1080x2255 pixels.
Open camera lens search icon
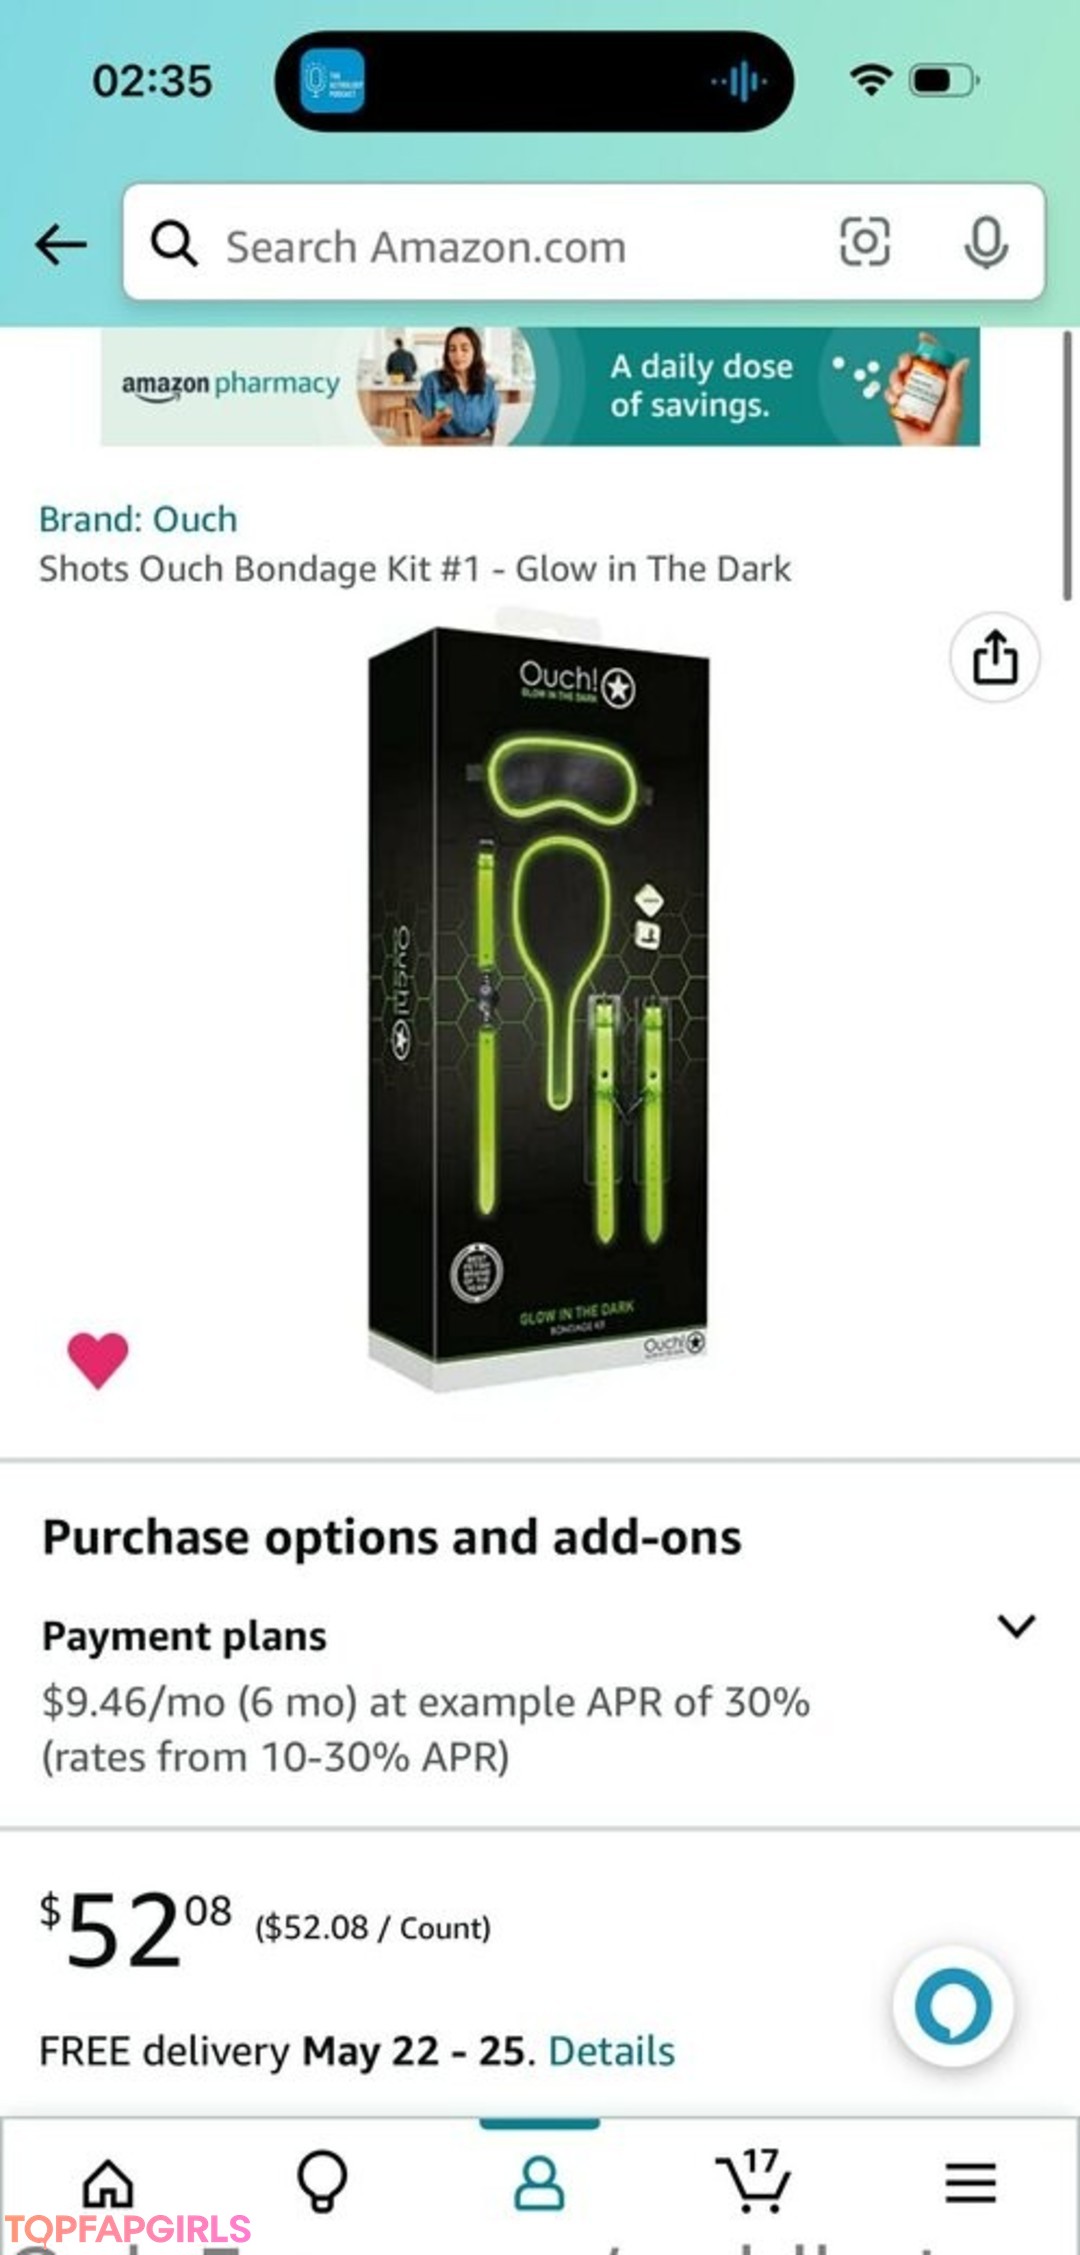tap(864, 242)
